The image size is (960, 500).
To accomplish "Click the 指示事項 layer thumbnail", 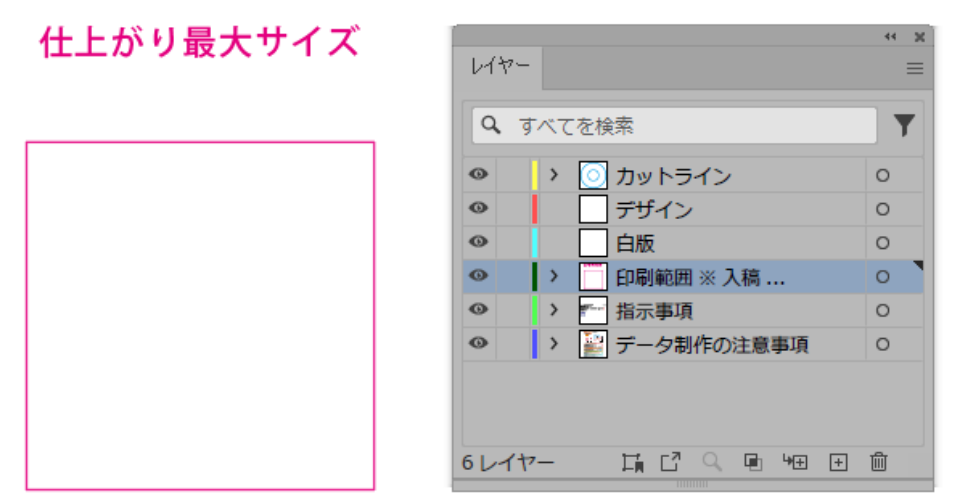I will coord(593,310).
